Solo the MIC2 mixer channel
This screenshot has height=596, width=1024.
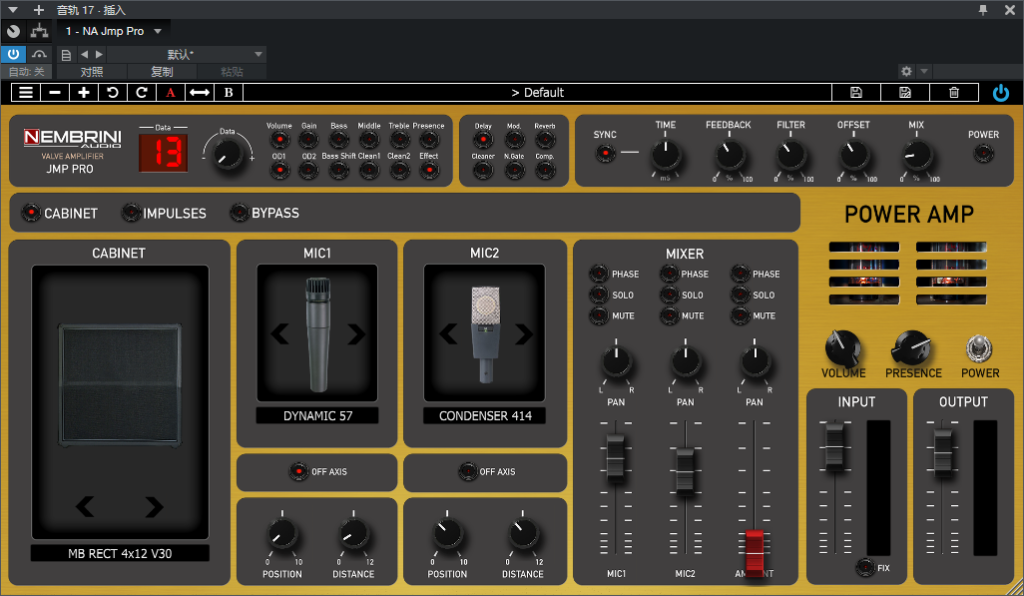tap(668, 294)
